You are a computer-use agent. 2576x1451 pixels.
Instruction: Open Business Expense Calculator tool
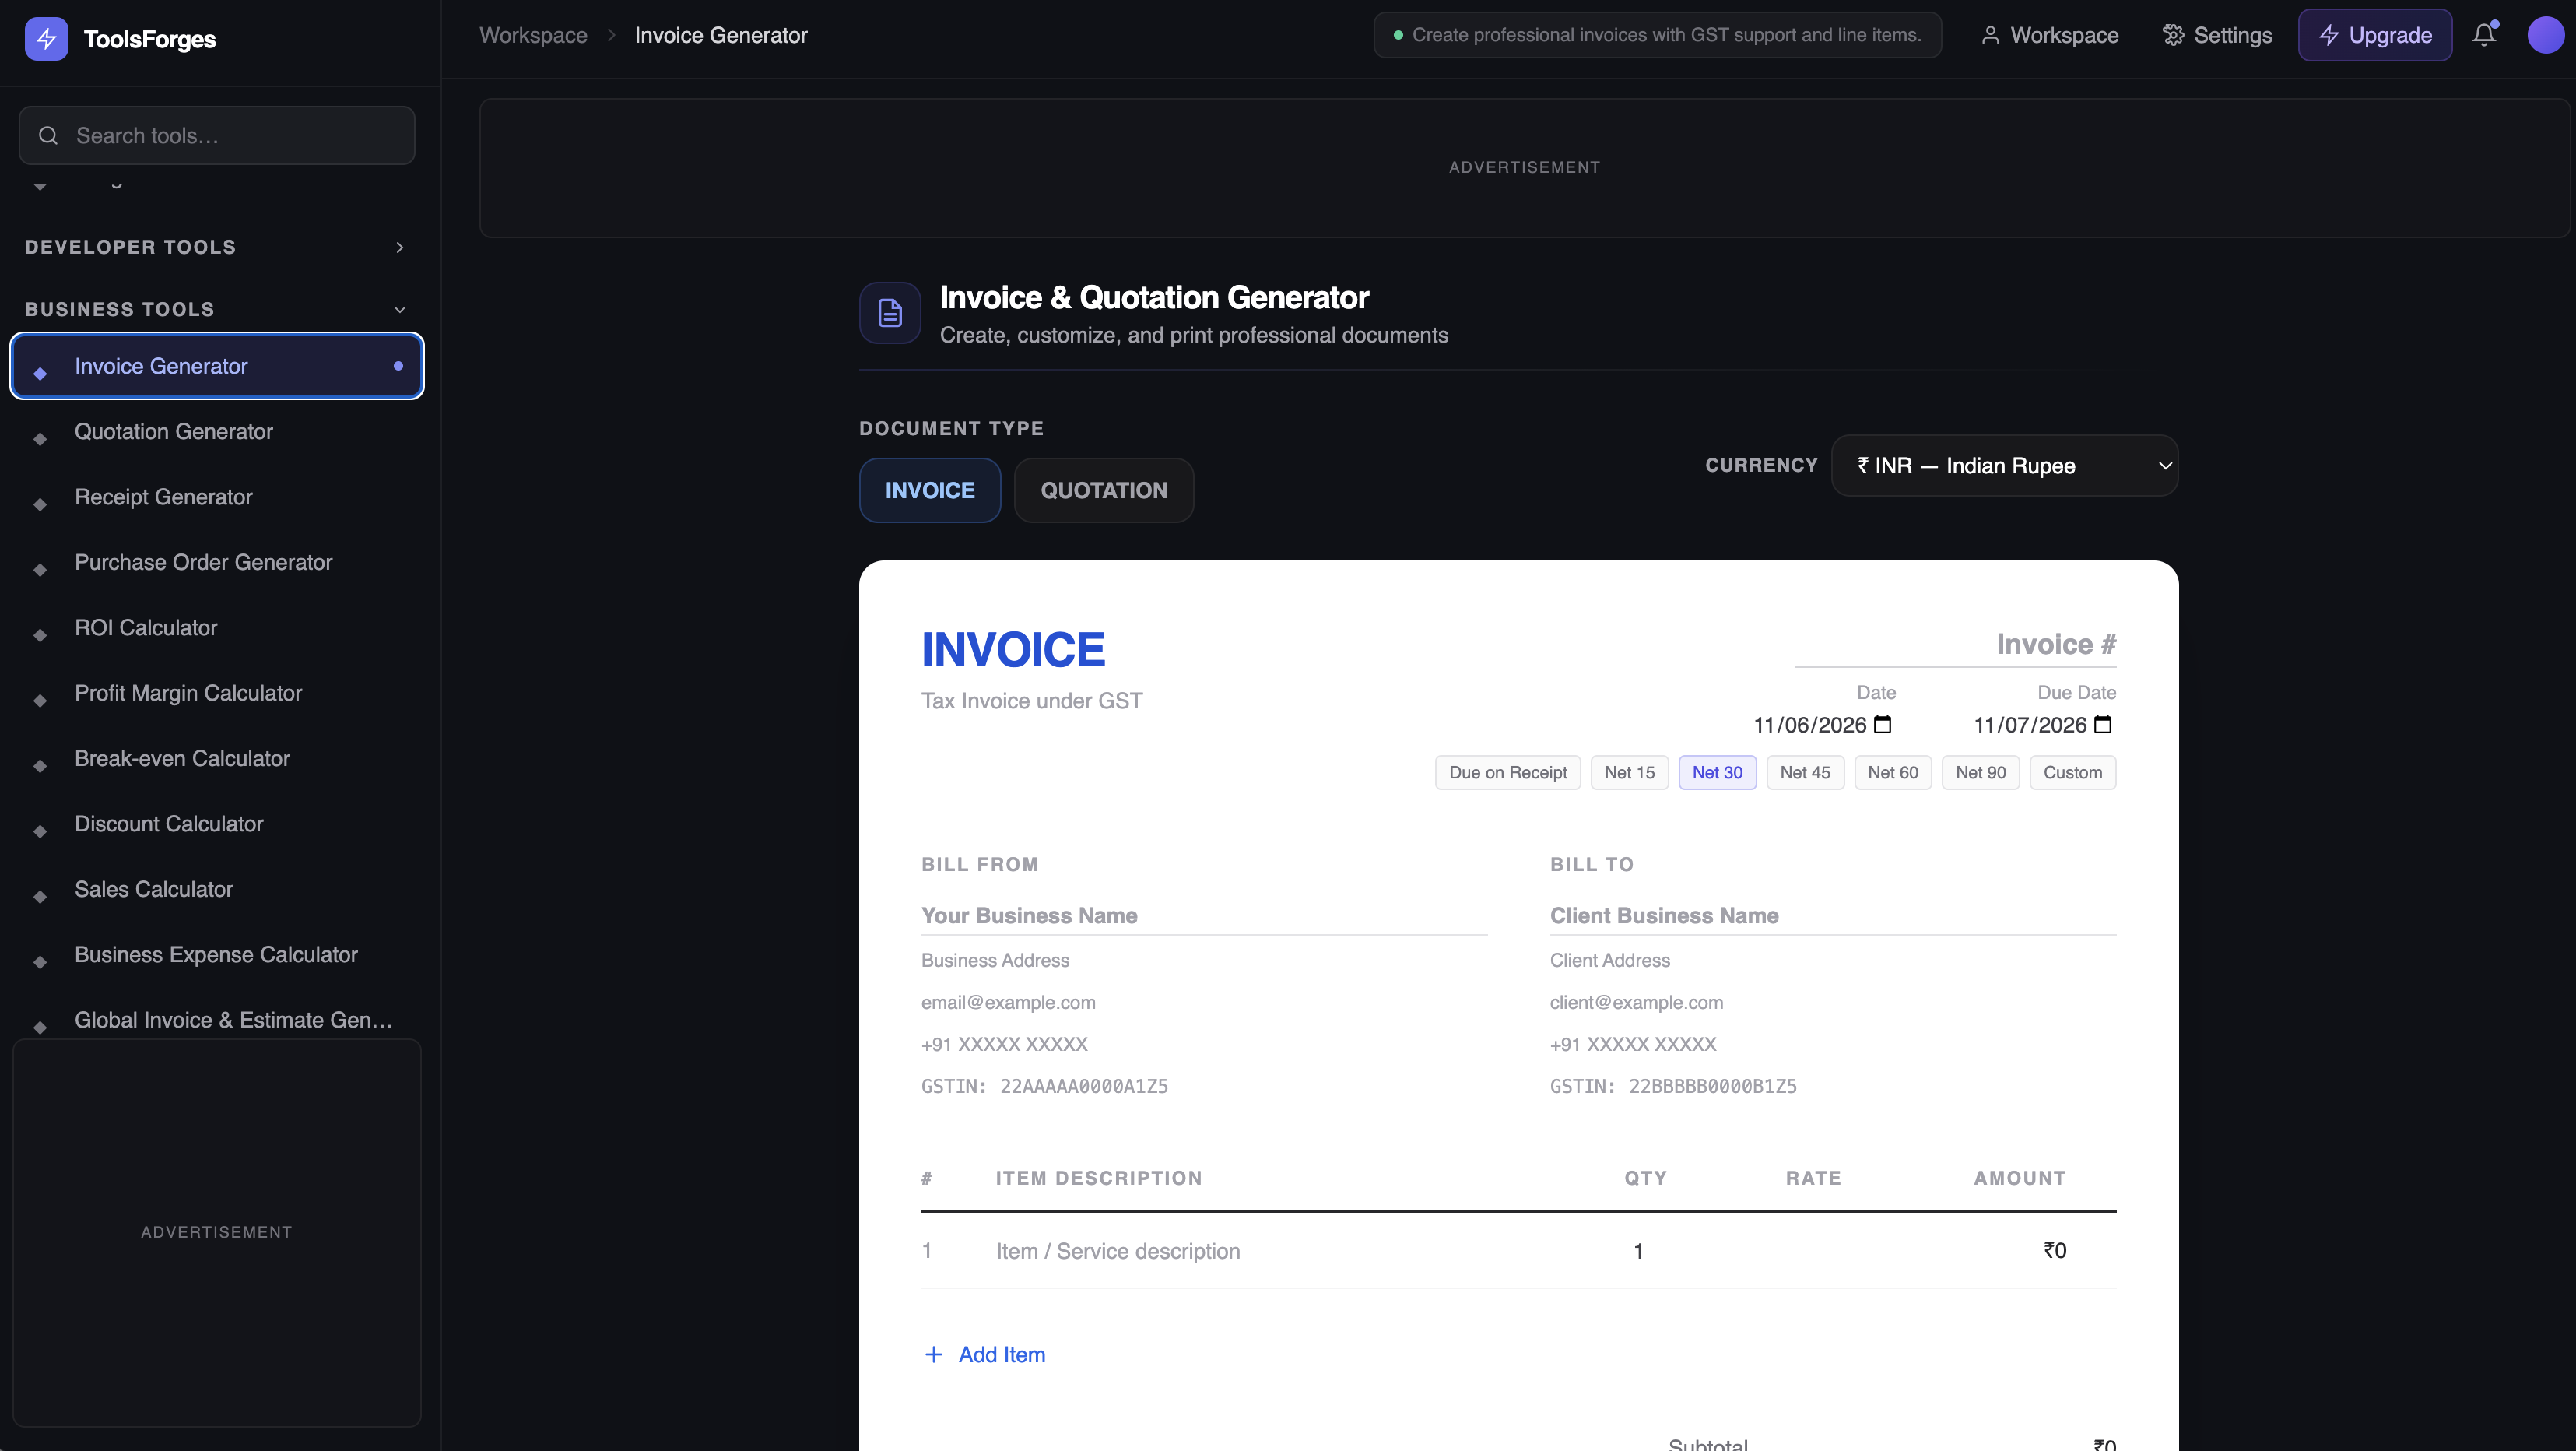(x=216, y=955)
